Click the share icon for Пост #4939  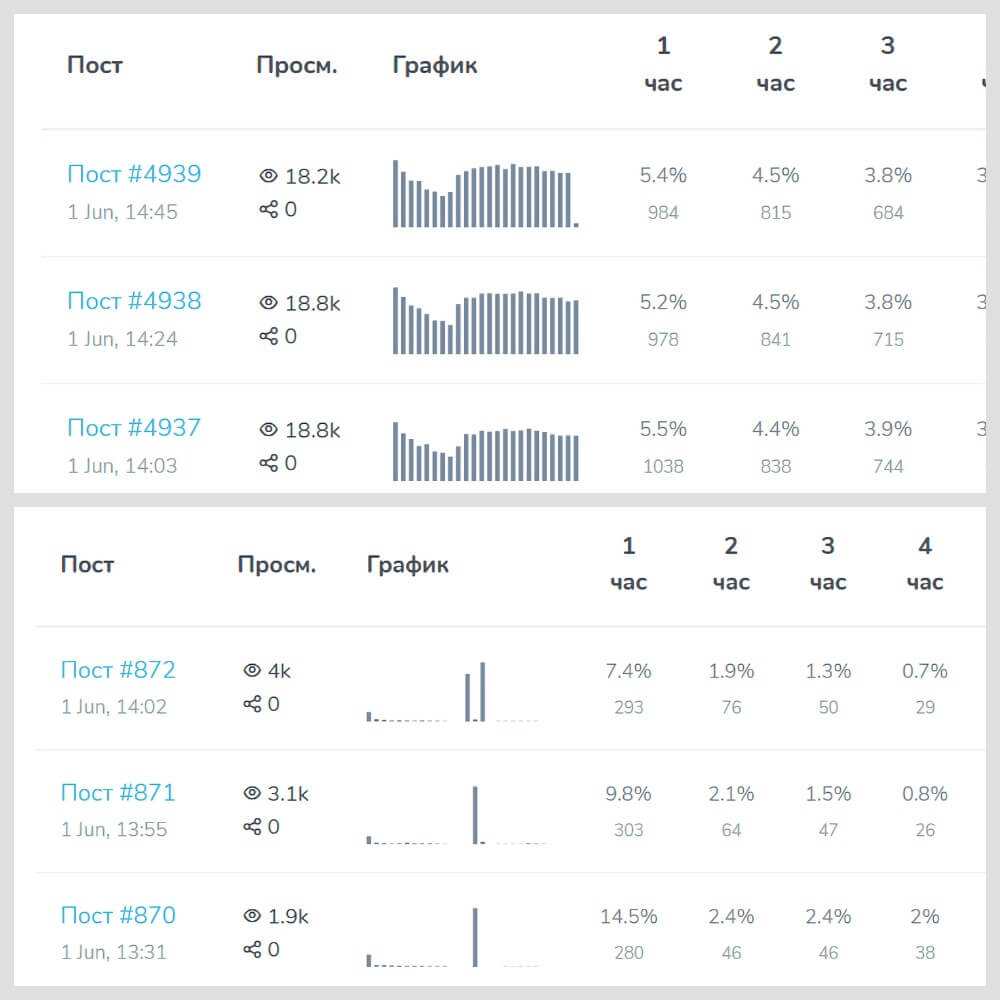tap(268, 209)
